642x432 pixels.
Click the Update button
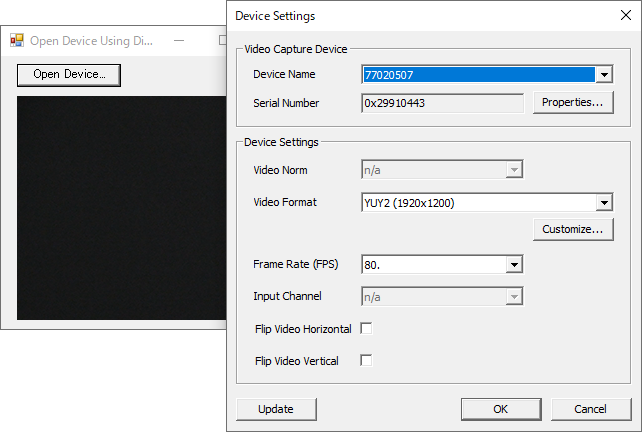pyautogui.click(x=276, y=409)
